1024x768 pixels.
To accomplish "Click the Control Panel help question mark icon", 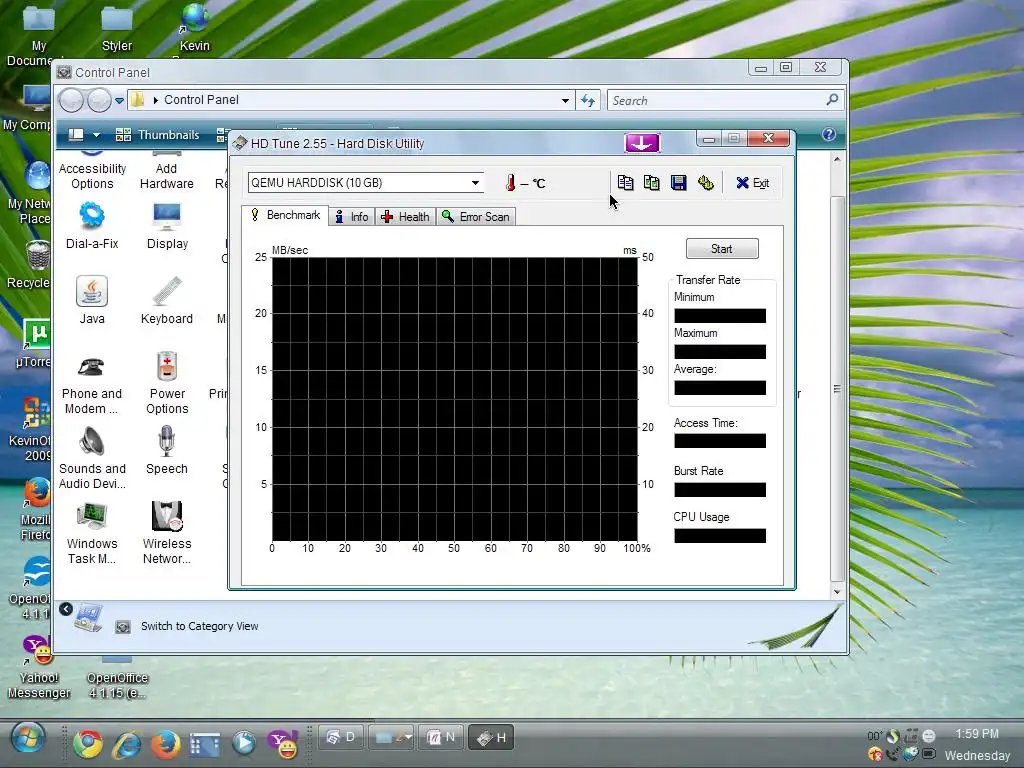I will click(x=829, y=135).
